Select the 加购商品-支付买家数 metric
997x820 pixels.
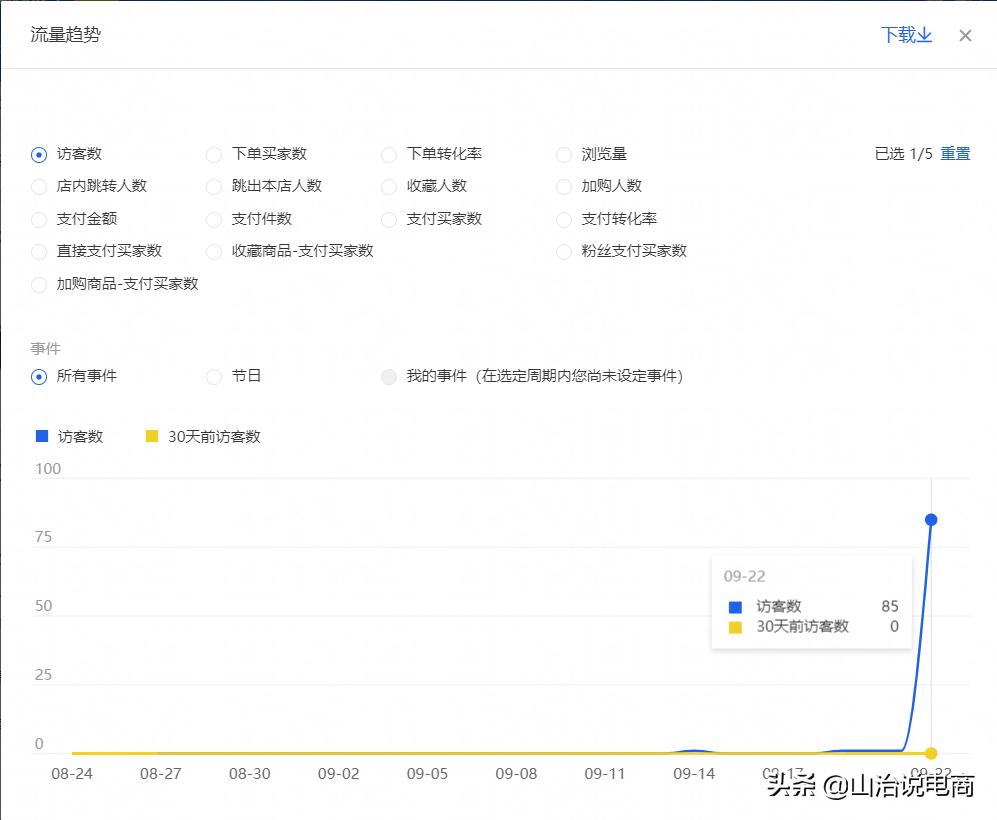pyautogui.click(x=39, y=285)
